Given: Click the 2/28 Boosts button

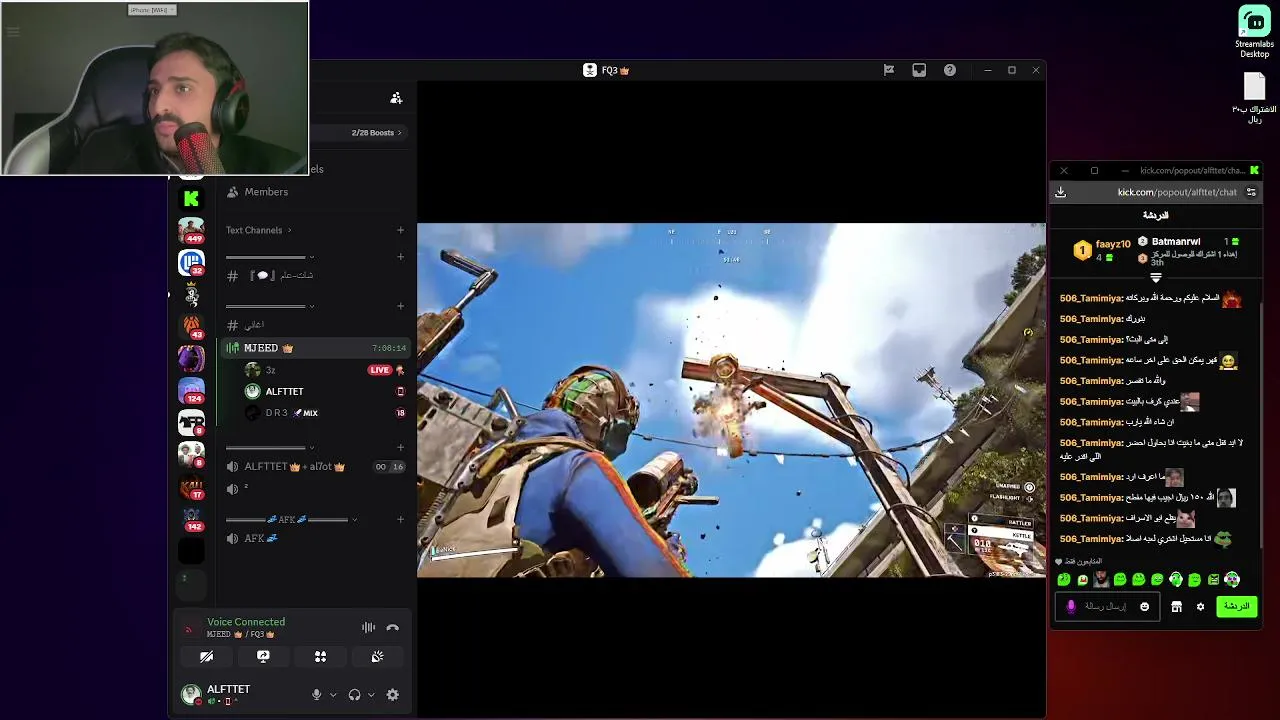Looking at the screenshot, I should [376, 133].
